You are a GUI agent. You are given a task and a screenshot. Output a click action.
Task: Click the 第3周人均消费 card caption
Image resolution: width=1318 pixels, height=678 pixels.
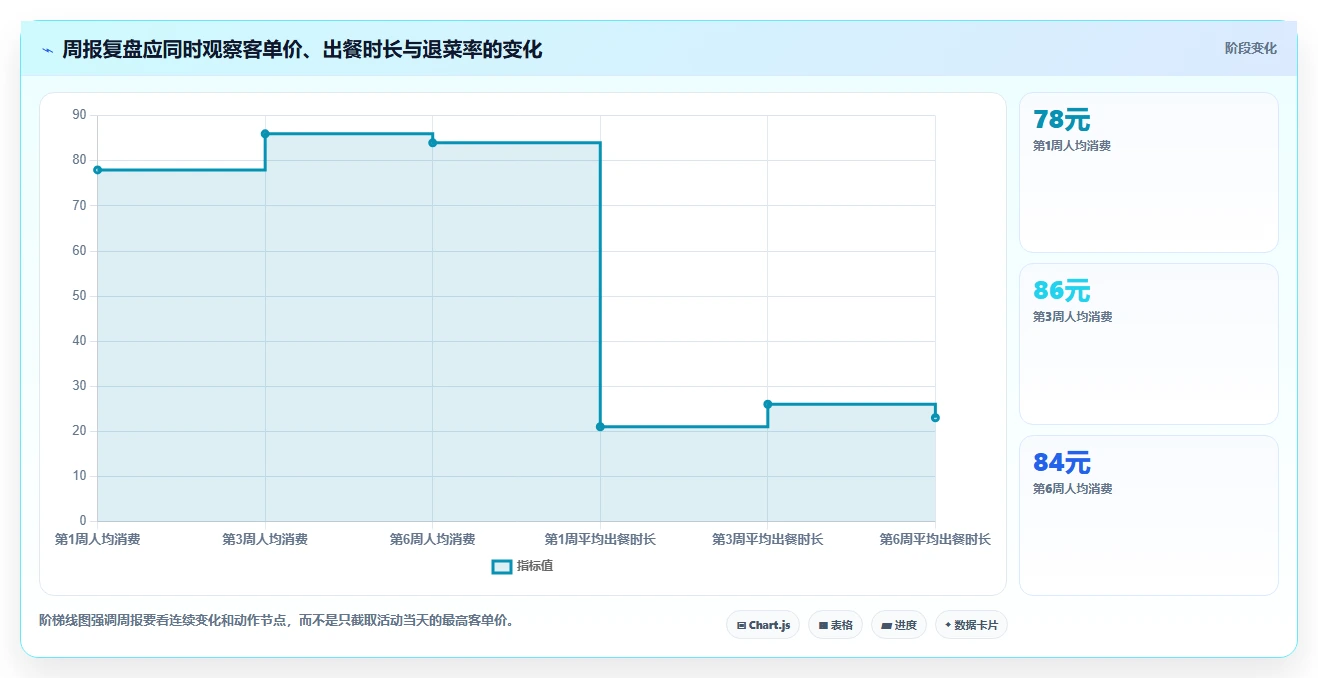click(x=1072, y=317)
